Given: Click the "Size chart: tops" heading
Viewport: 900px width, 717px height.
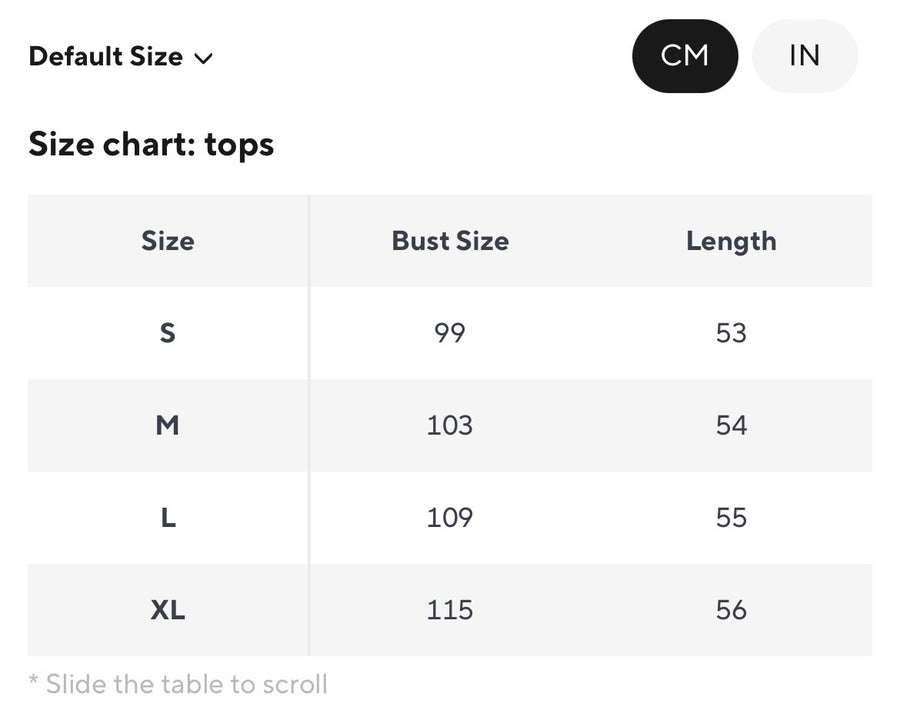Looking at the screenshot, I should click(151, 145).
